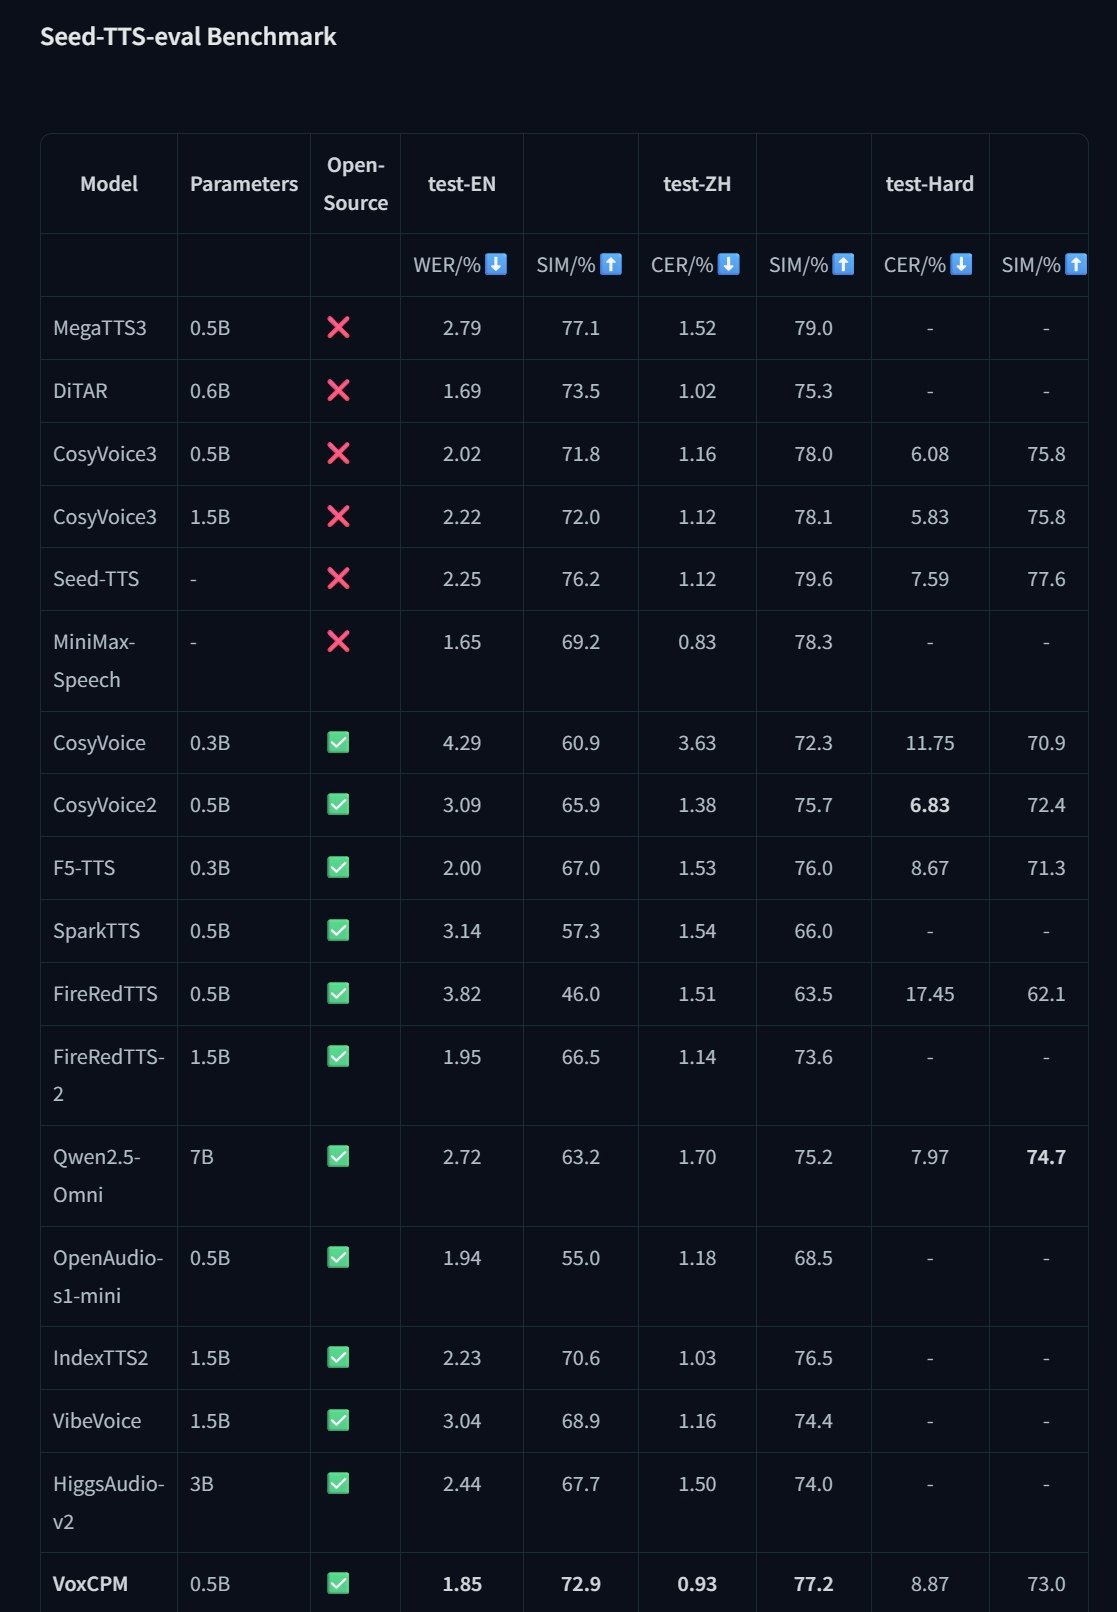1117x1612 pixels.
Task: Click the 0.6B parameters value
Action: click(210, 391)
